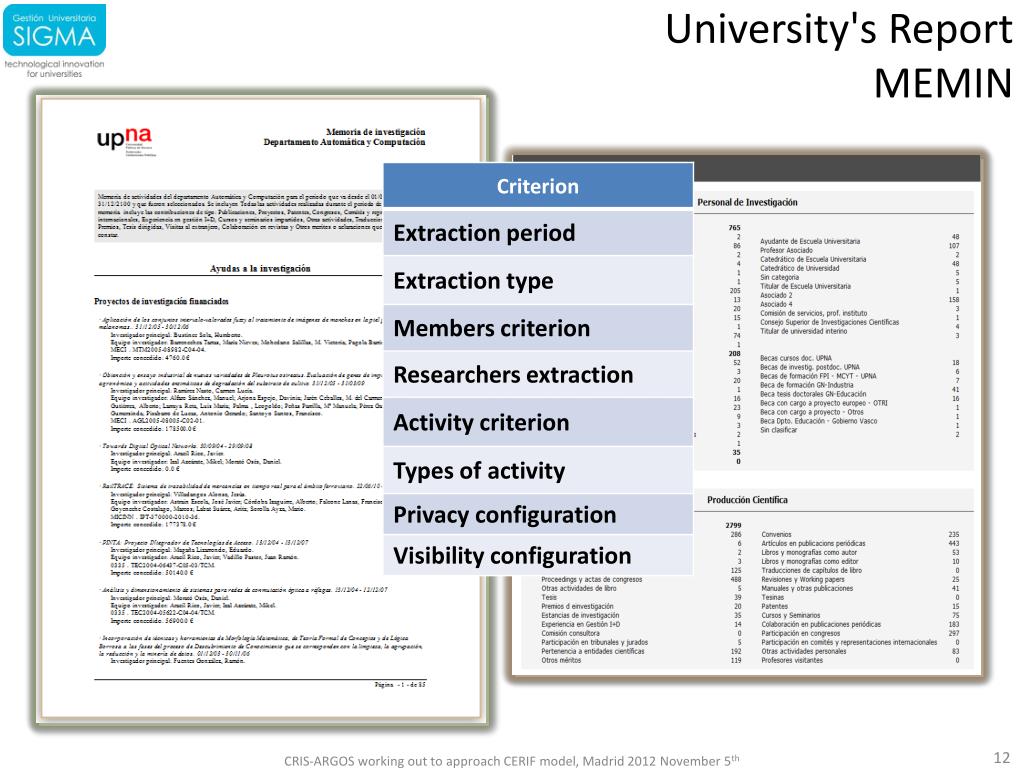This screenshot has width=1024, height=768.
Task: Click the University's Report title text
Action: (839, 30)
